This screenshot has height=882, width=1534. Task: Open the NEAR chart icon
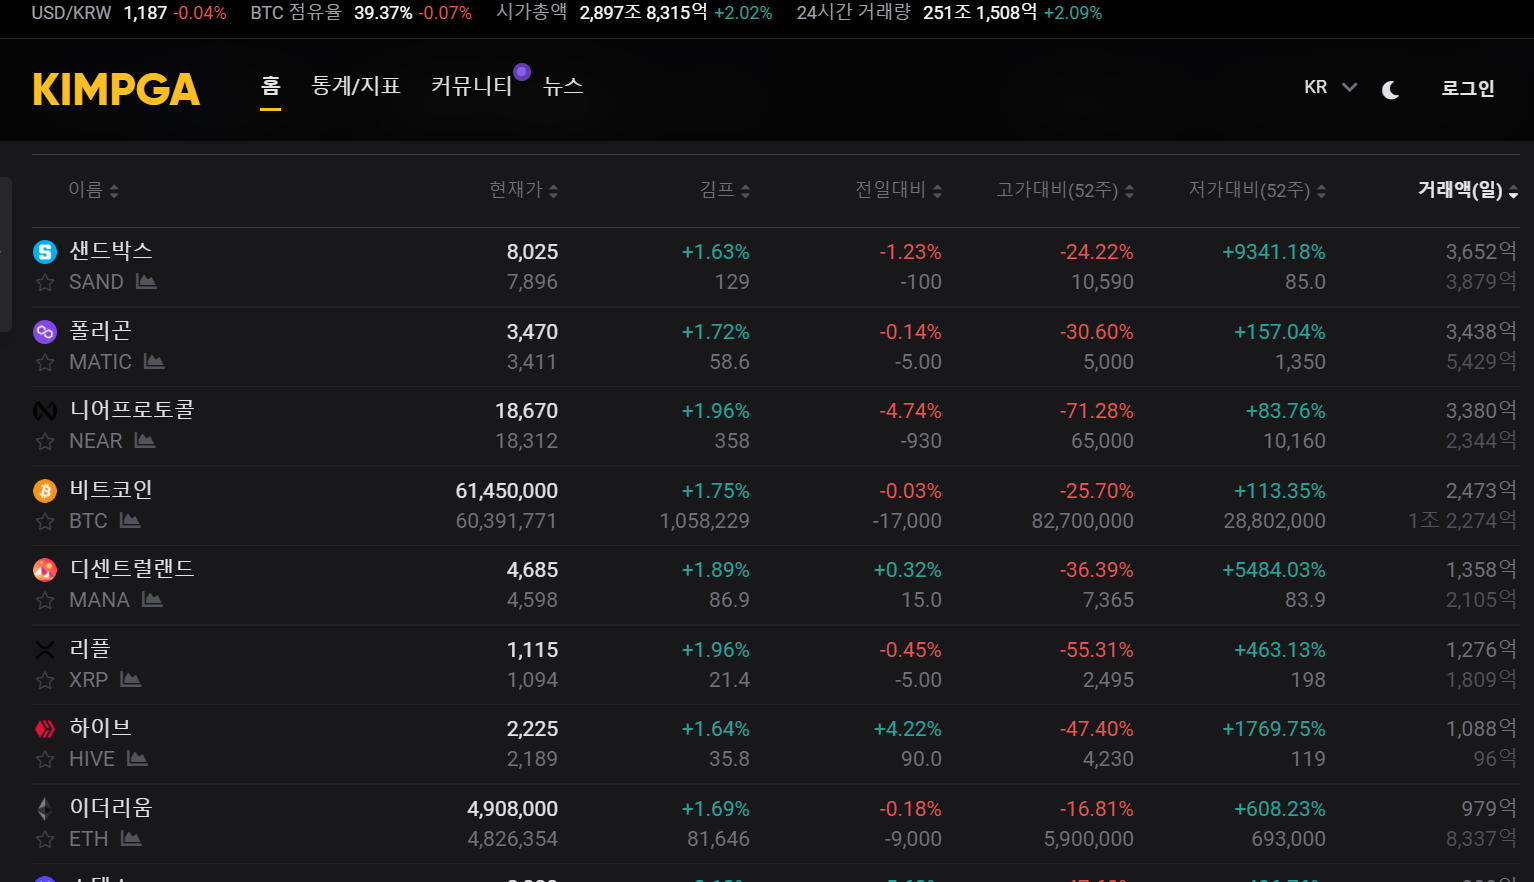[145, 440]
